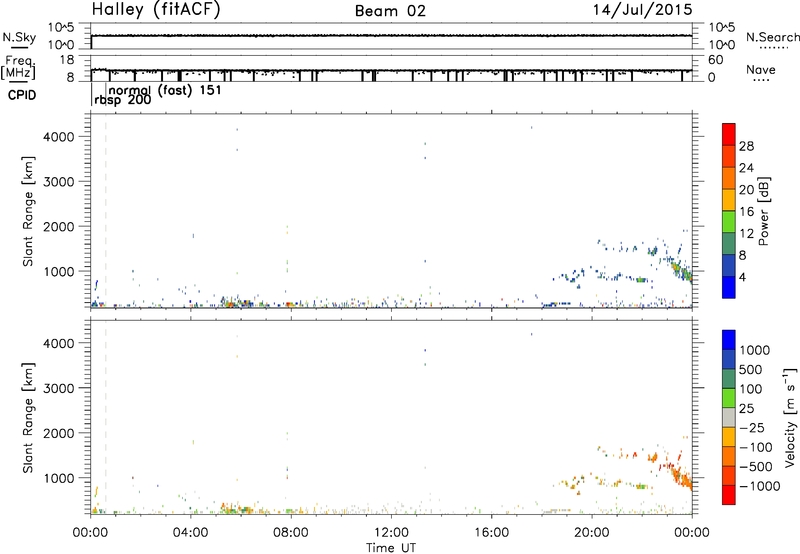The width and height of the screenshot is (800, 554).
Task: Click the orange velocity scatter cluster near 23:30 UT
Action: pyautogui.click(x=681, y=477)
